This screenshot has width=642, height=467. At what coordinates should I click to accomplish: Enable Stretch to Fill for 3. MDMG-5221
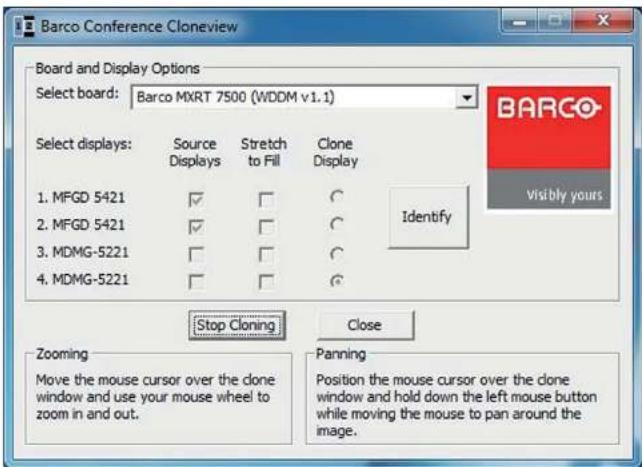click(x=266, y=254)
